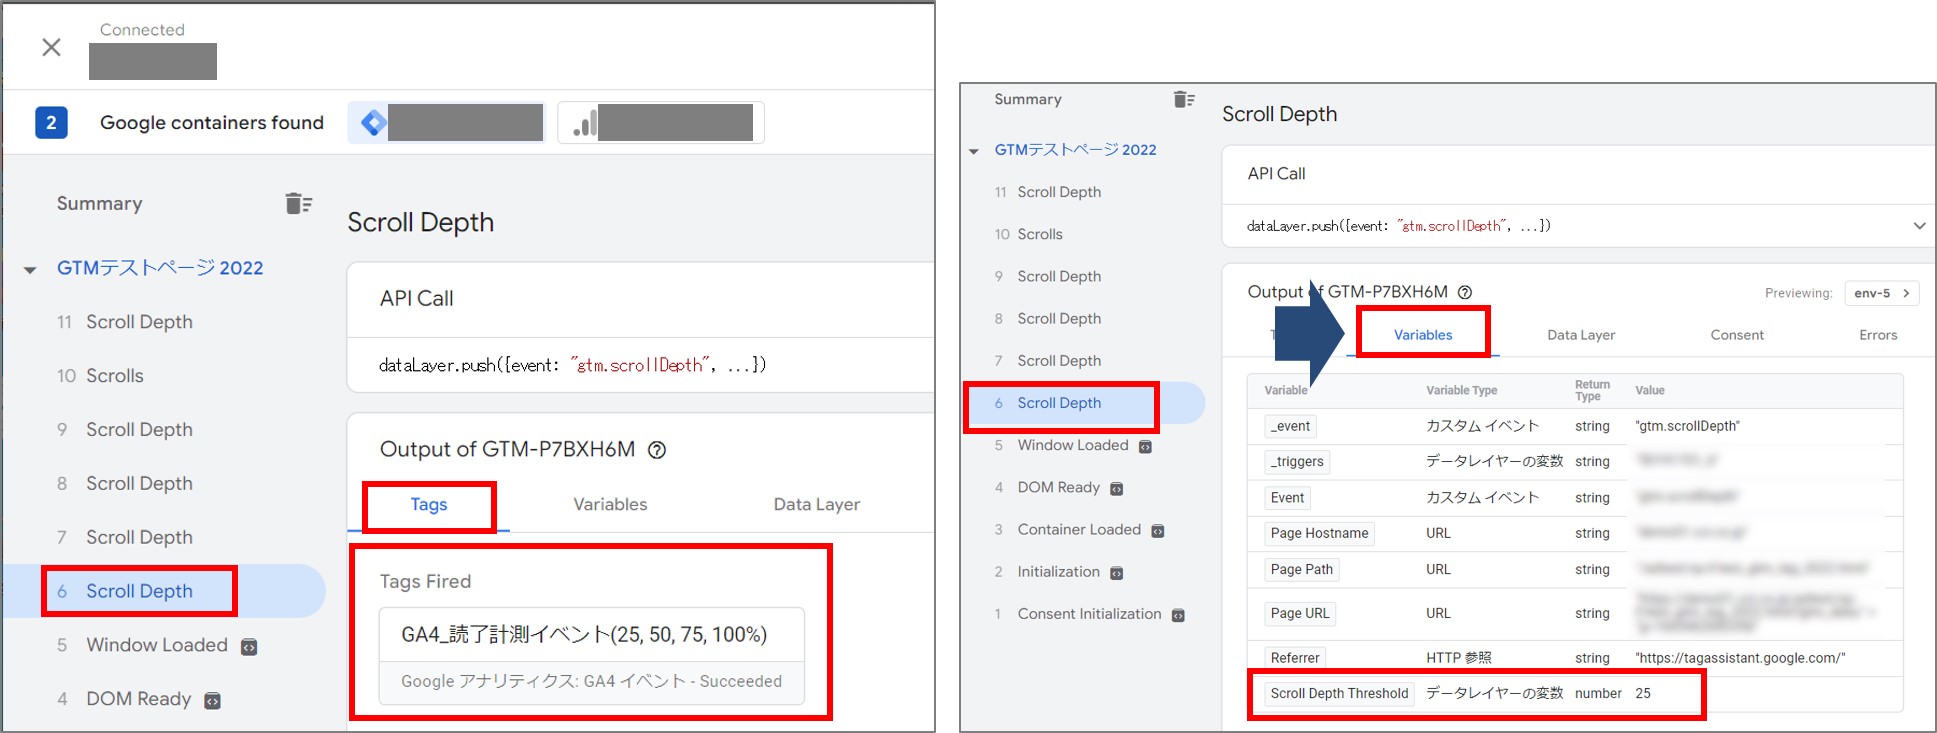Open help icon beside right Output of GTM-P7BXH6M
Image resolution: width=1937 pixels, height=733 pixels.
point(1465,292)
